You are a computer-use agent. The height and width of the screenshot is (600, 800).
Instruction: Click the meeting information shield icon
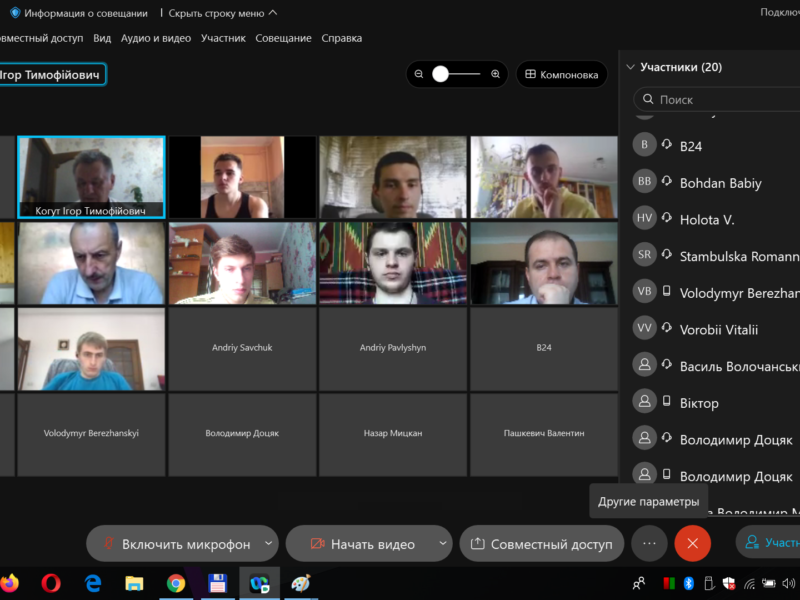(15, 13)
